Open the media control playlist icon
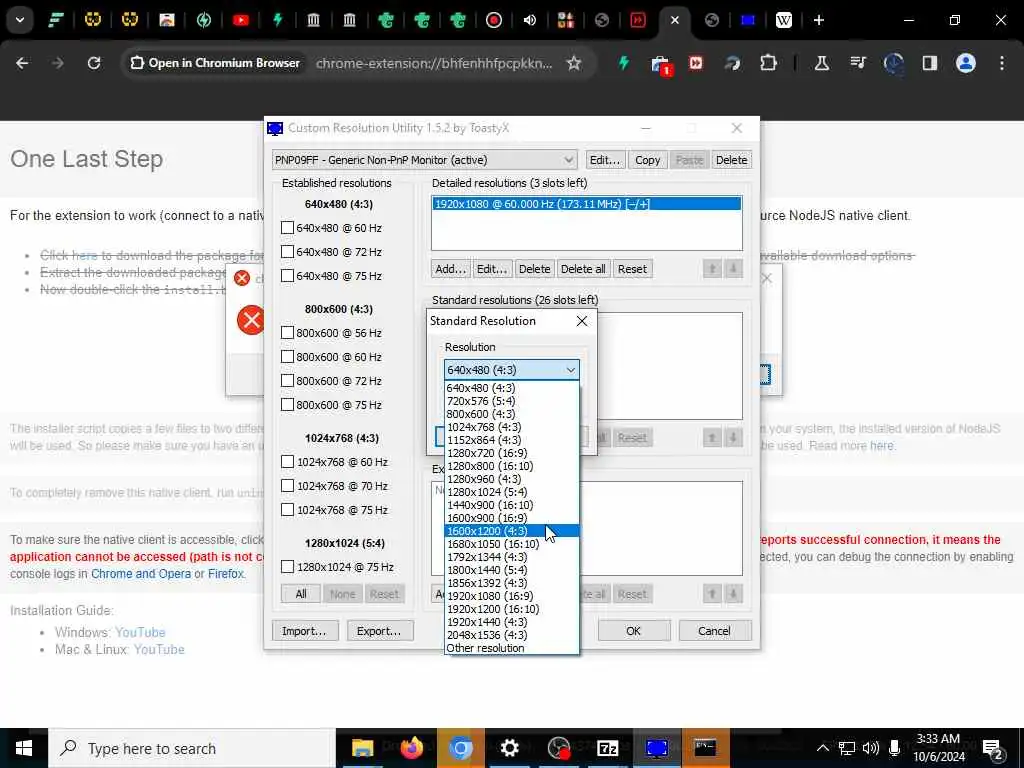 [x=857, y=63]
